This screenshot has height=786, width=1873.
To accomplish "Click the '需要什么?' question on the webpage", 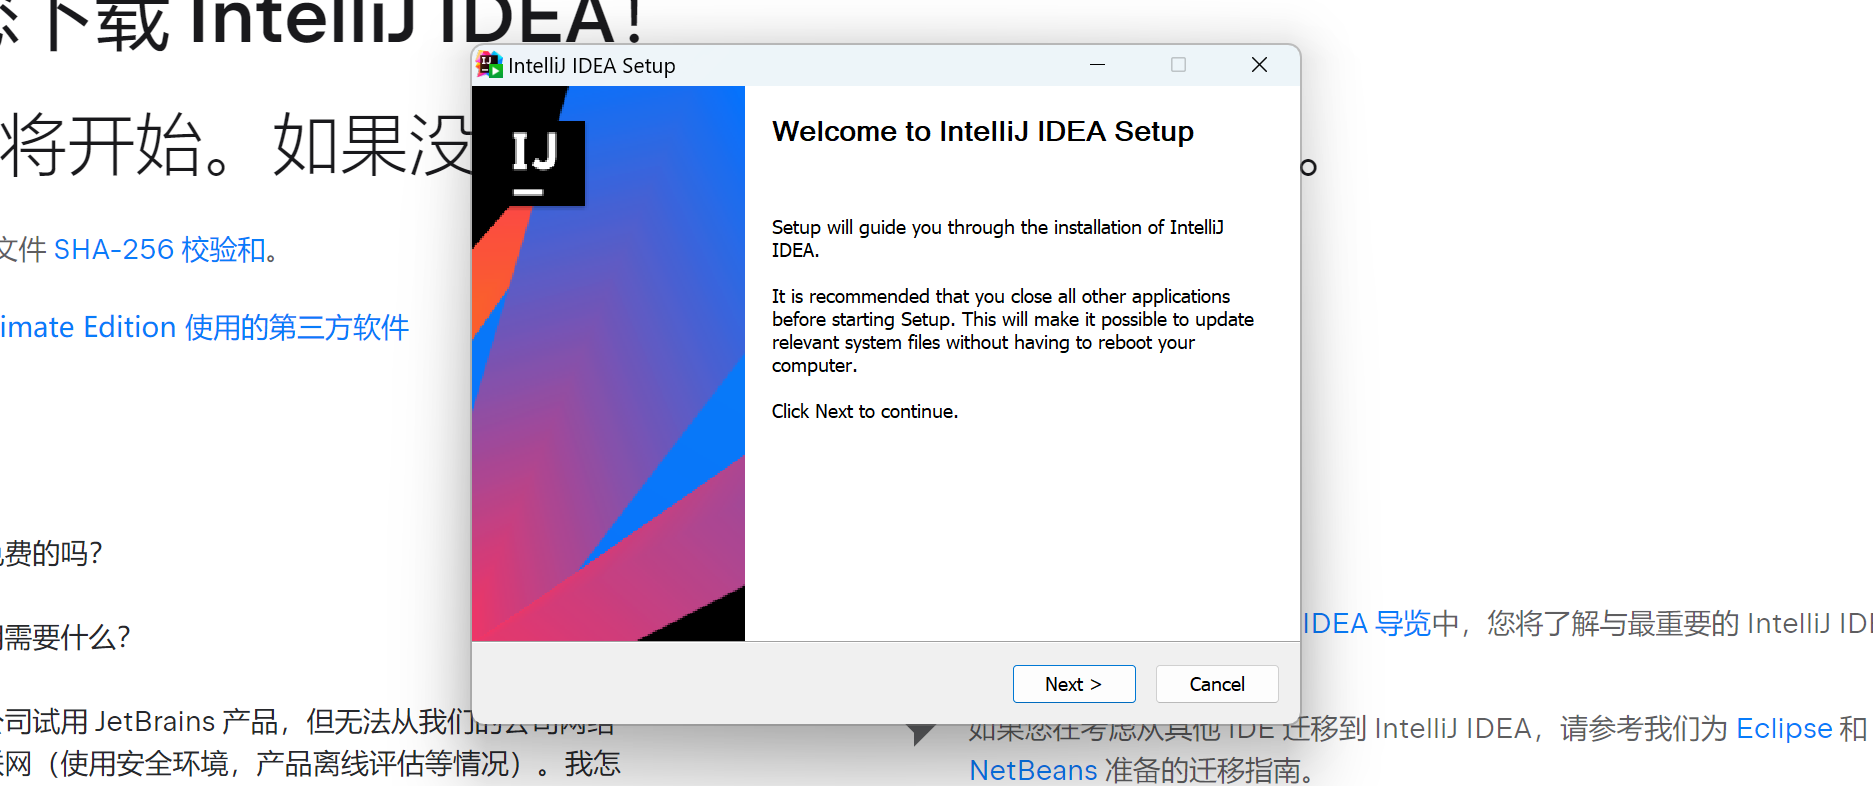I will [x=65, y=637].
